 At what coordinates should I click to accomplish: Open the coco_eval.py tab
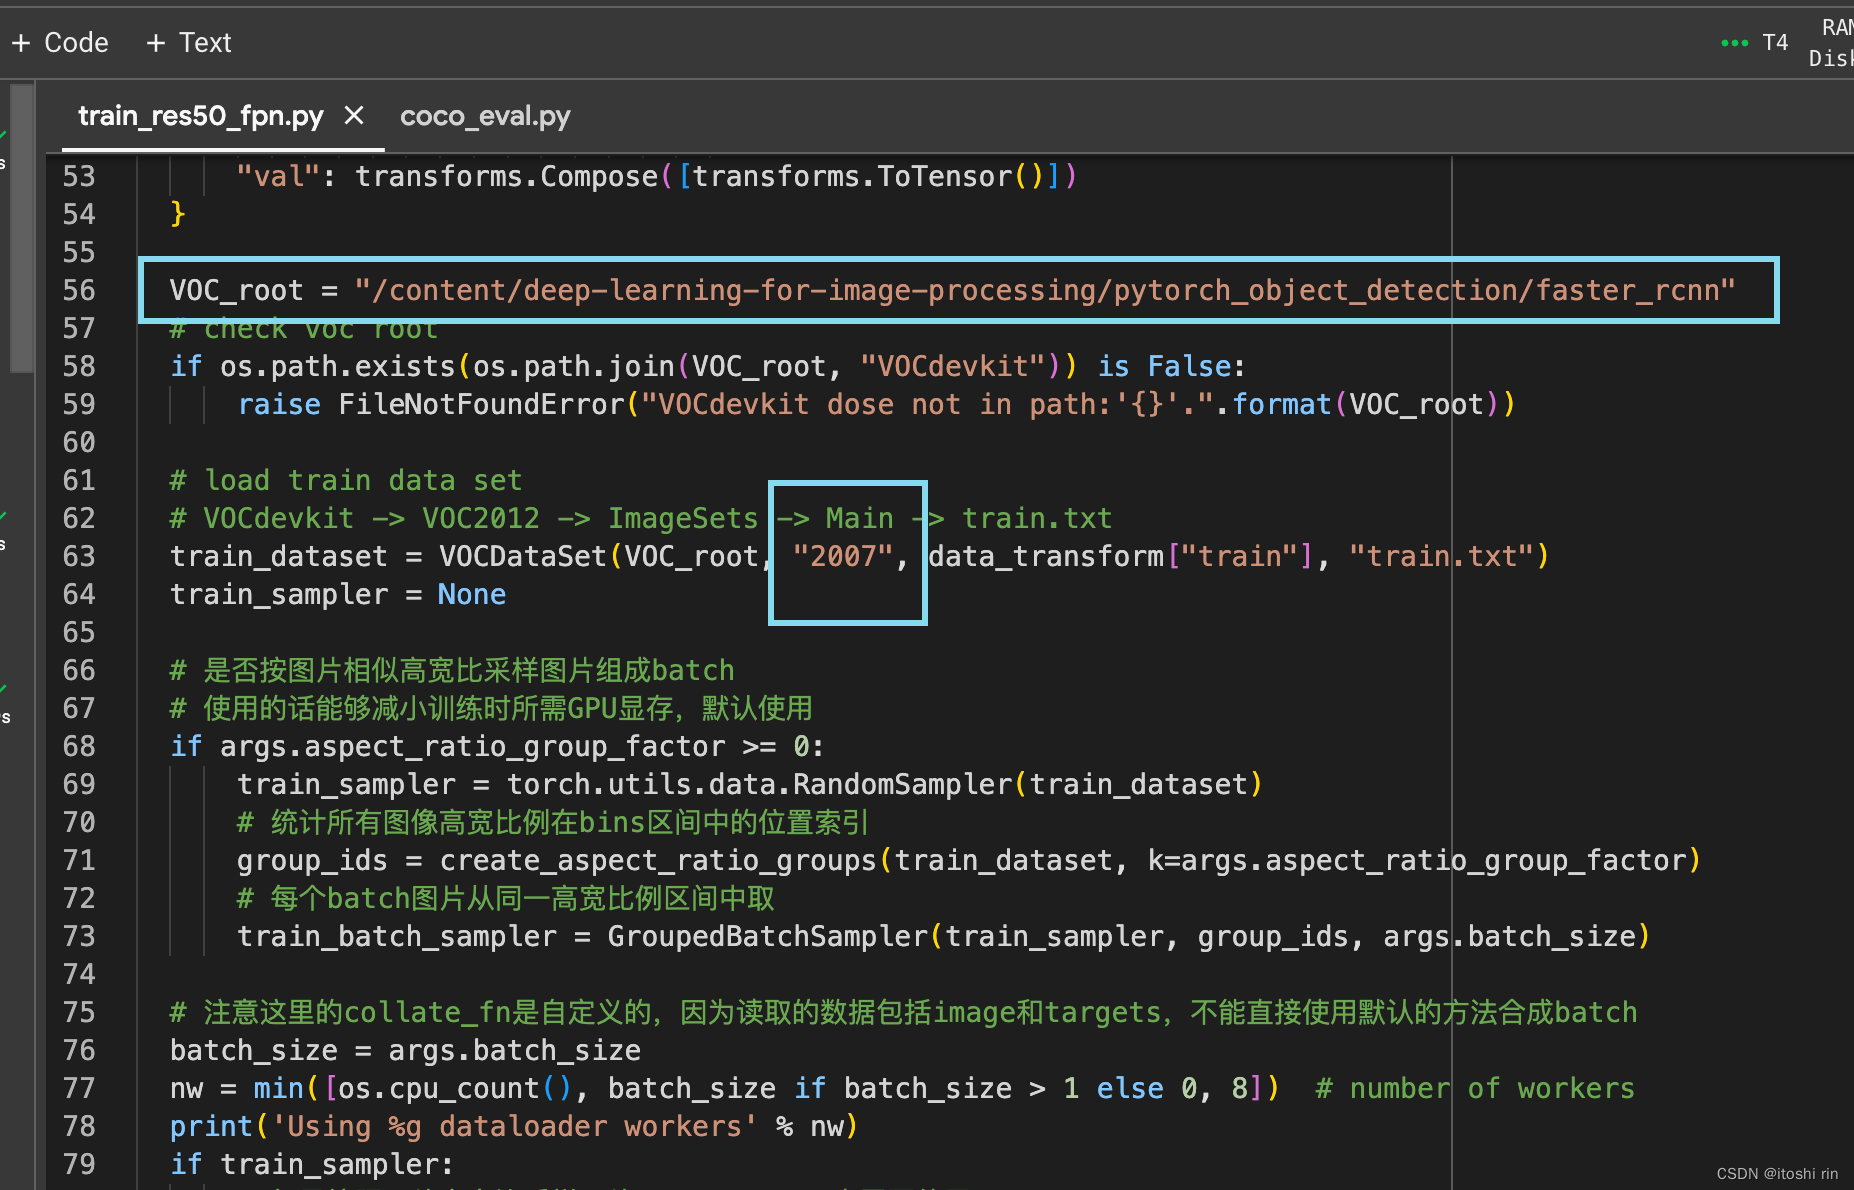tap(485, 116)
